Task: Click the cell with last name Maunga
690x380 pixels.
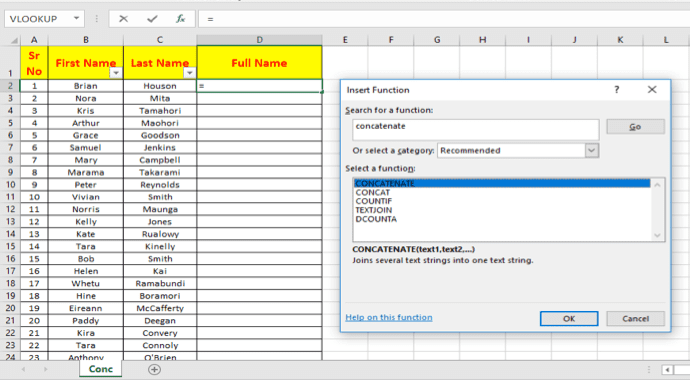Action: point(160,209)
